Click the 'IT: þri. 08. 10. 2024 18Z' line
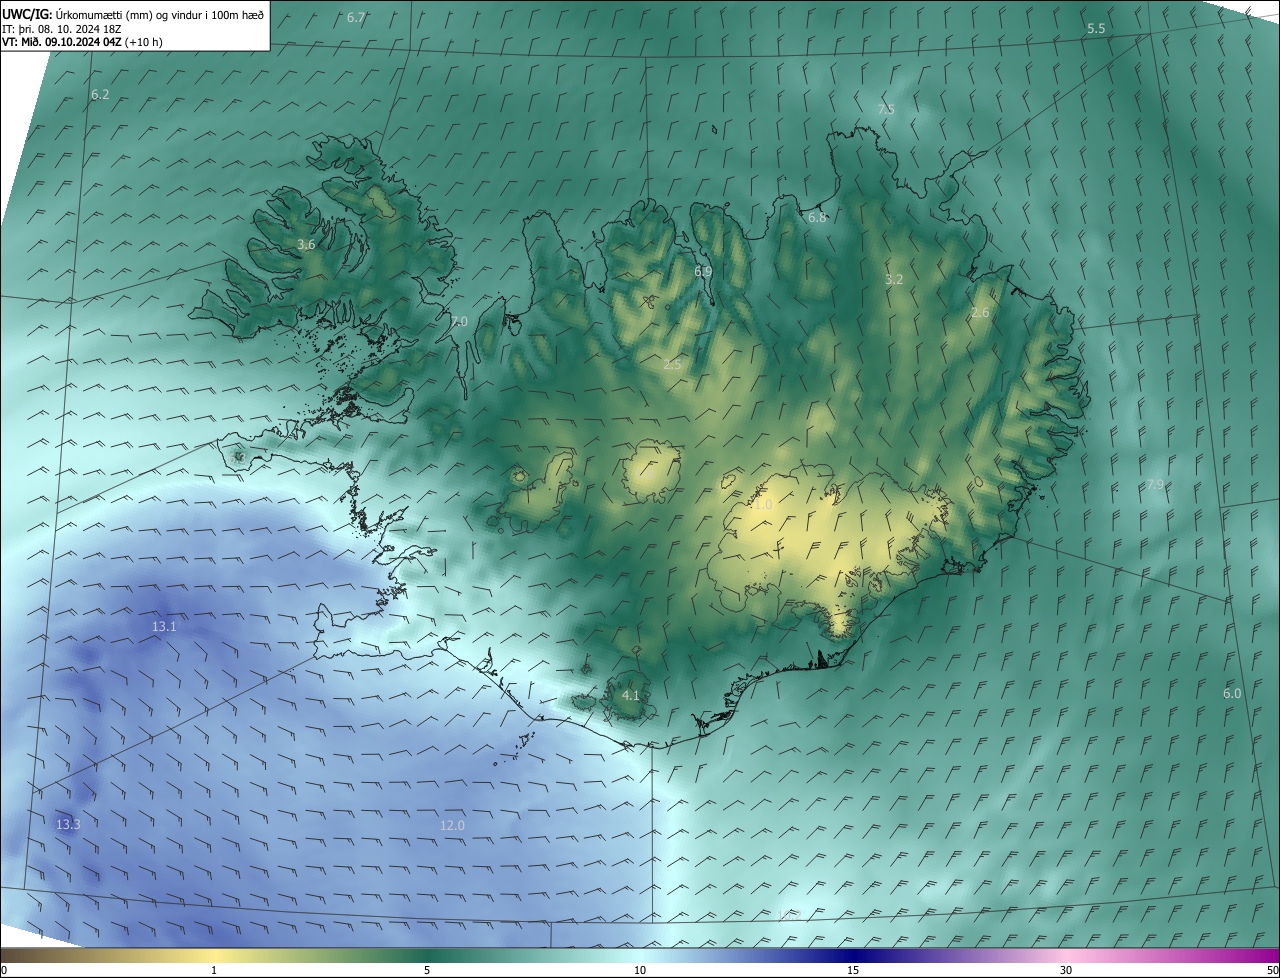This screenshot has width=1280, height=978. click(x=61, y=28)
